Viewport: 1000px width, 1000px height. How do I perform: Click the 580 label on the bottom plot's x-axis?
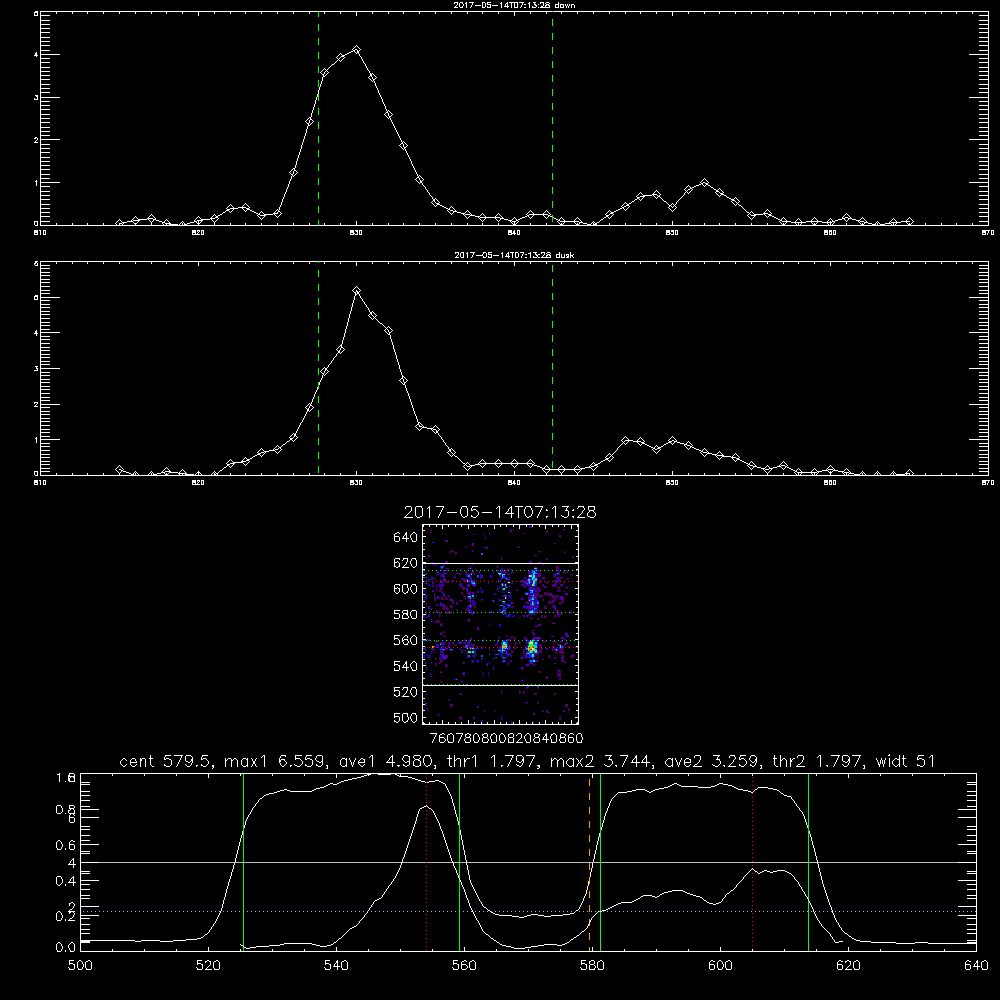pyautogui.click(x=592, y=966)
